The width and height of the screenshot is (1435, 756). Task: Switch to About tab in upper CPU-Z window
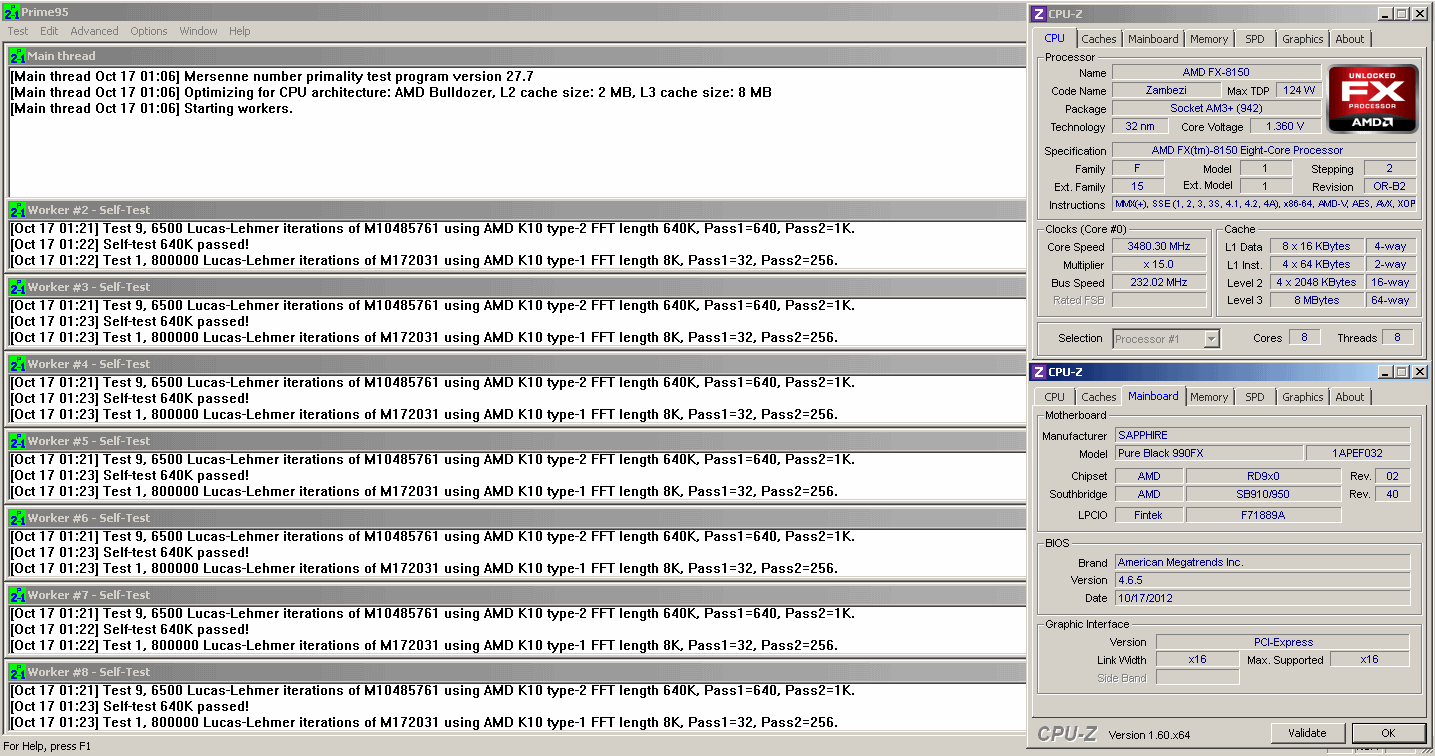[1350, 39]
